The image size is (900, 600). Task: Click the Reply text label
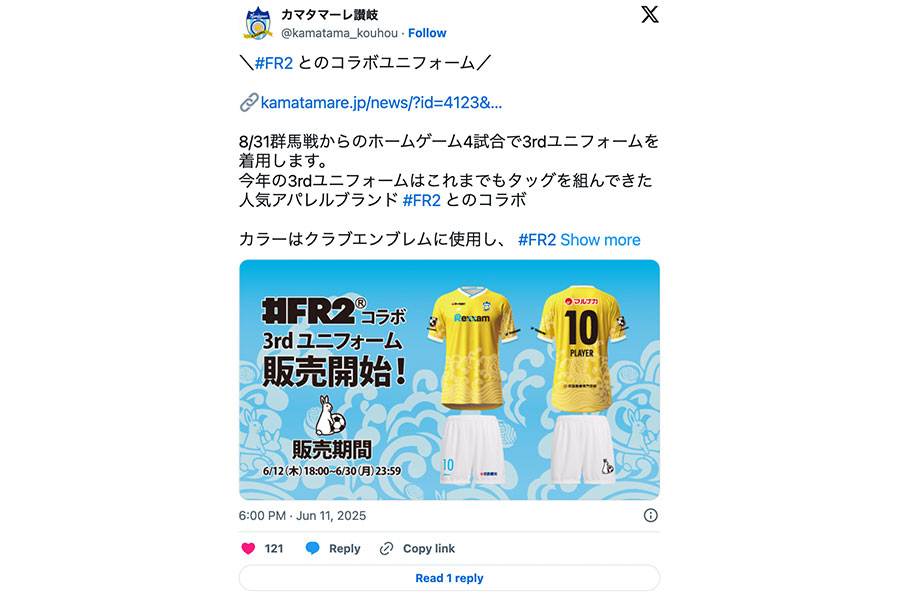point(344,549)
